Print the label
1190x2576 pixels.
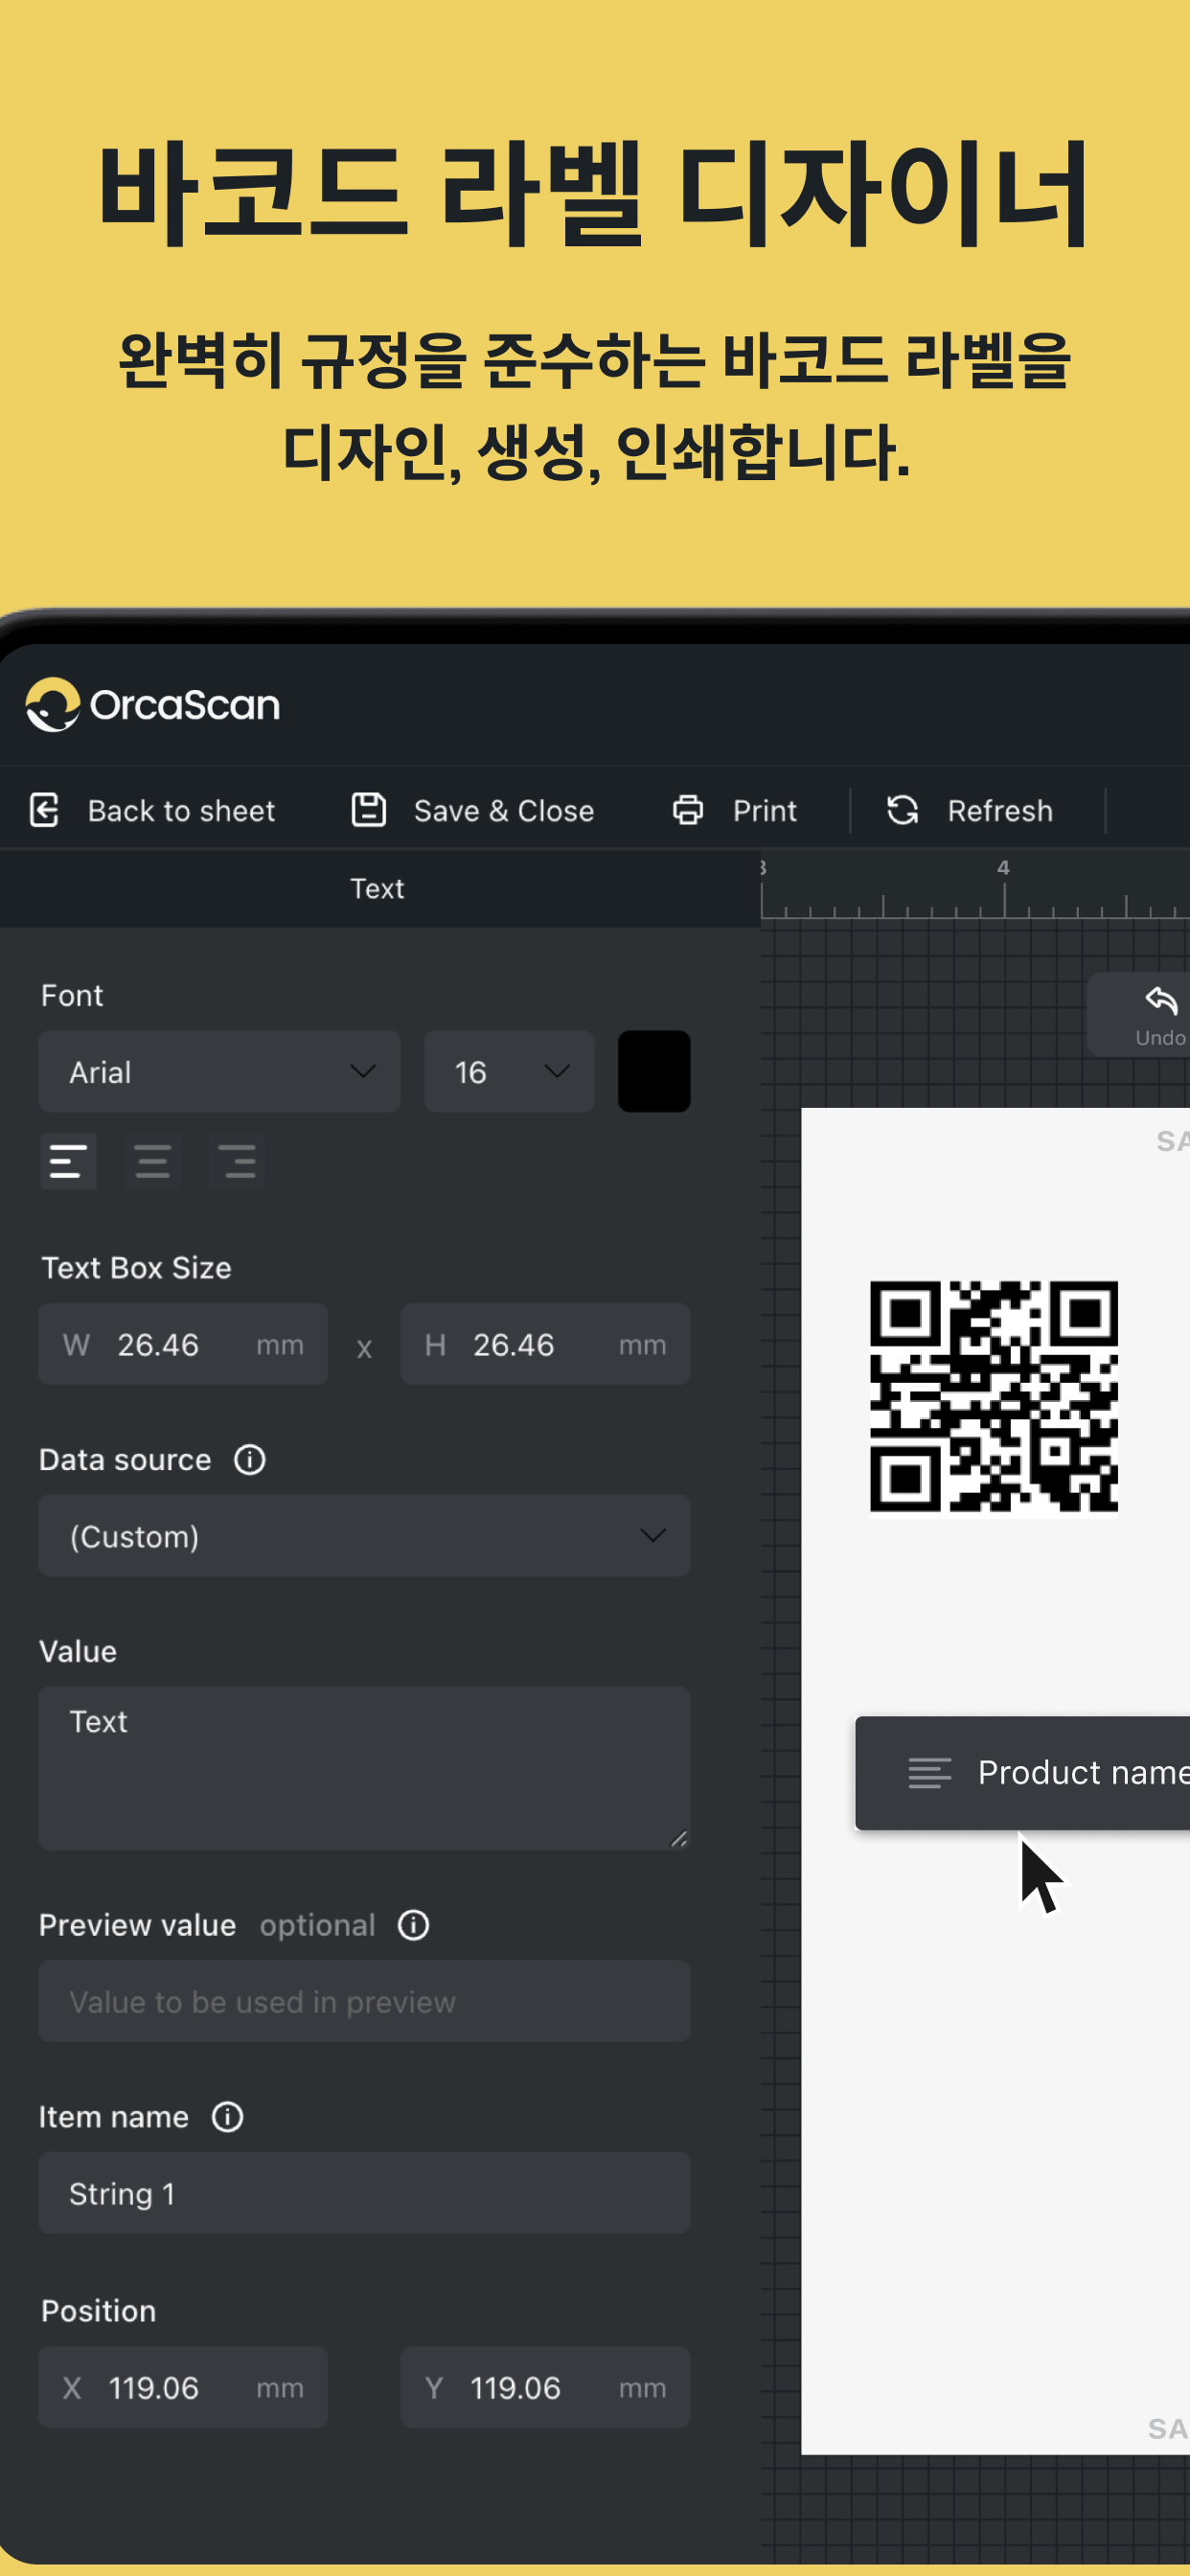coord(735,810)
